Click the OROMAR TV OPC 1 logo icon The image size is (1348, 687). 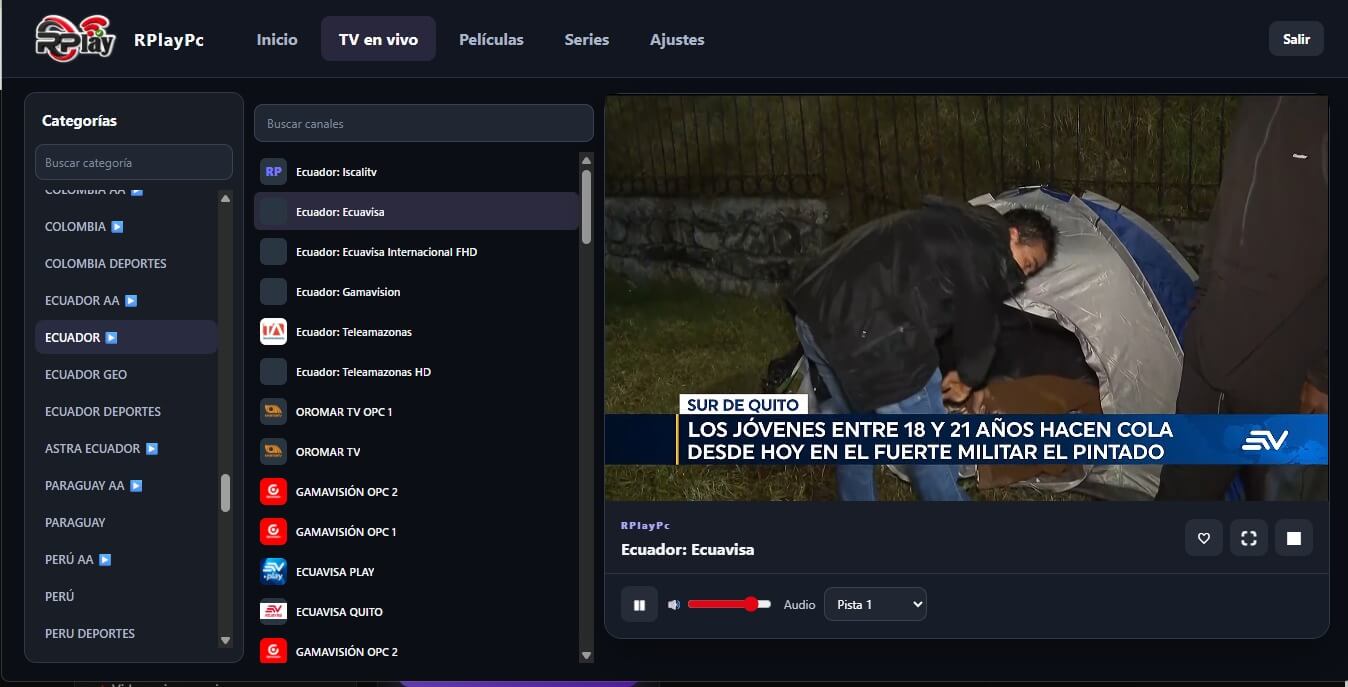pyautogui.click(x=273, y=412)
